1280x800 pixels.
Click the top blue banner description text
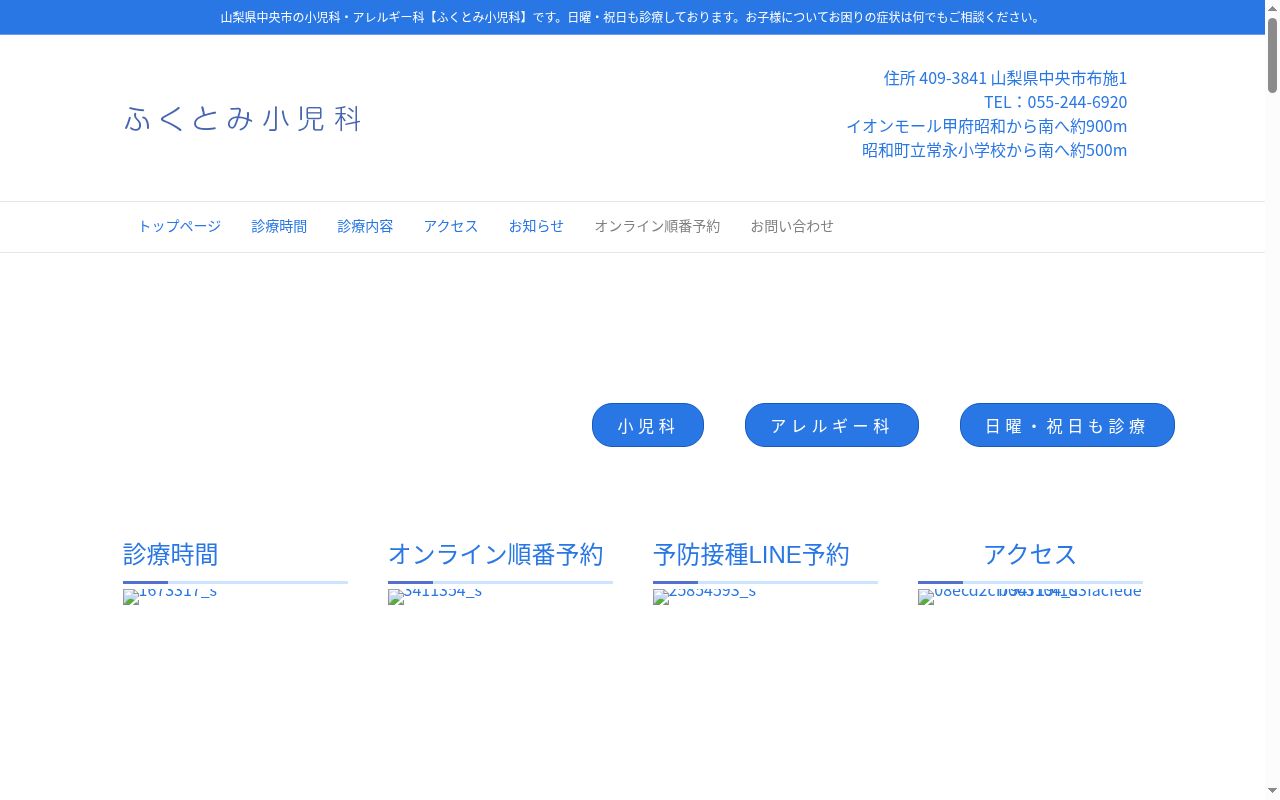click(632, 17)
